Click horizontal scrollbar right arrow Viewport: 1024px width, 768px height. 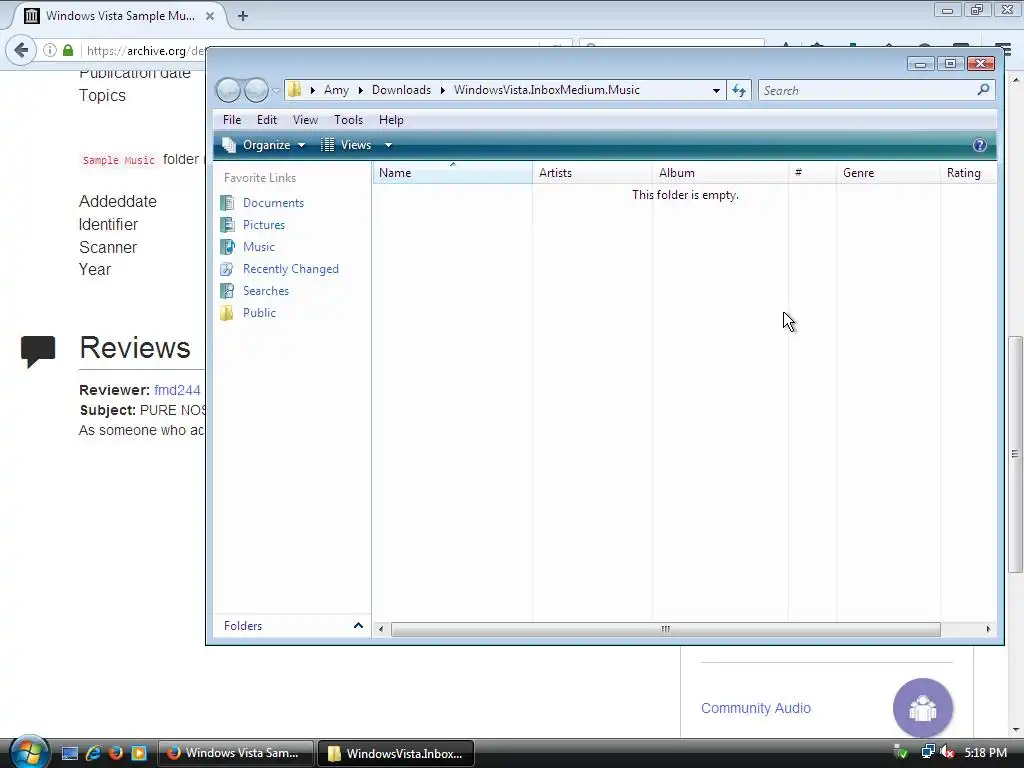[x=988, y=630]
